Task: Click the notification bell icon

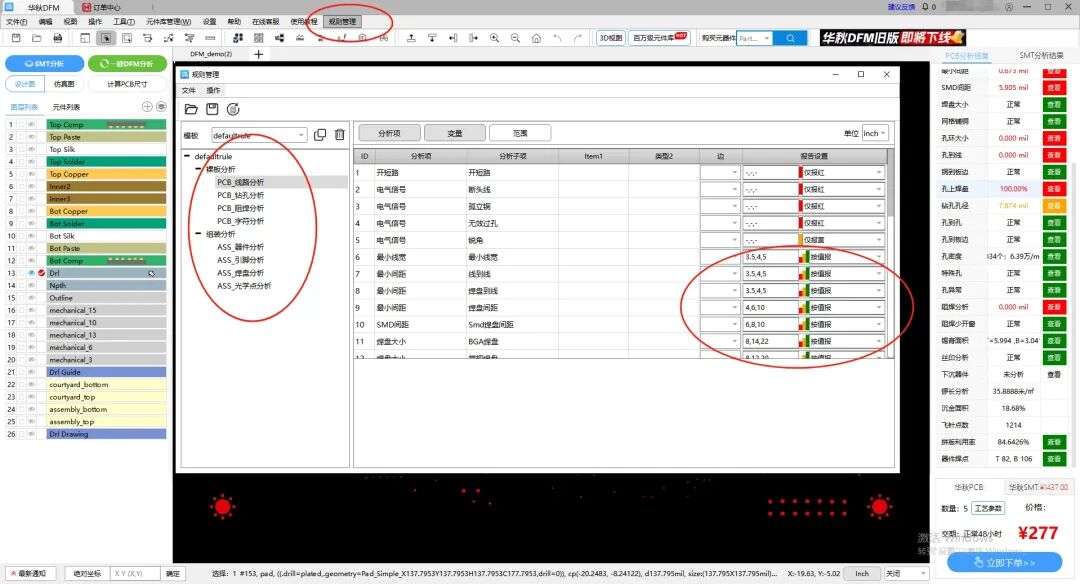Action: [924, 7]
